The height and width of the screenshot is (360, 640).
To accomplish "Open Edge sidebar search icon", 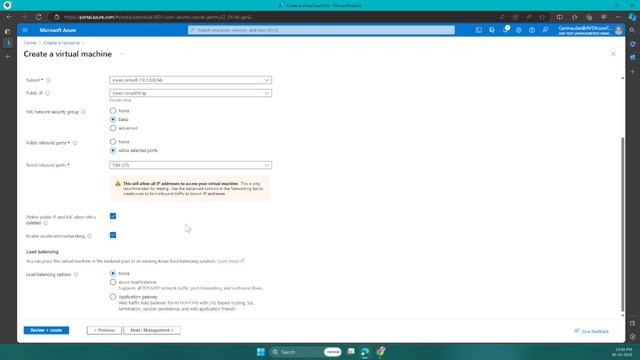I will (632, 30).
